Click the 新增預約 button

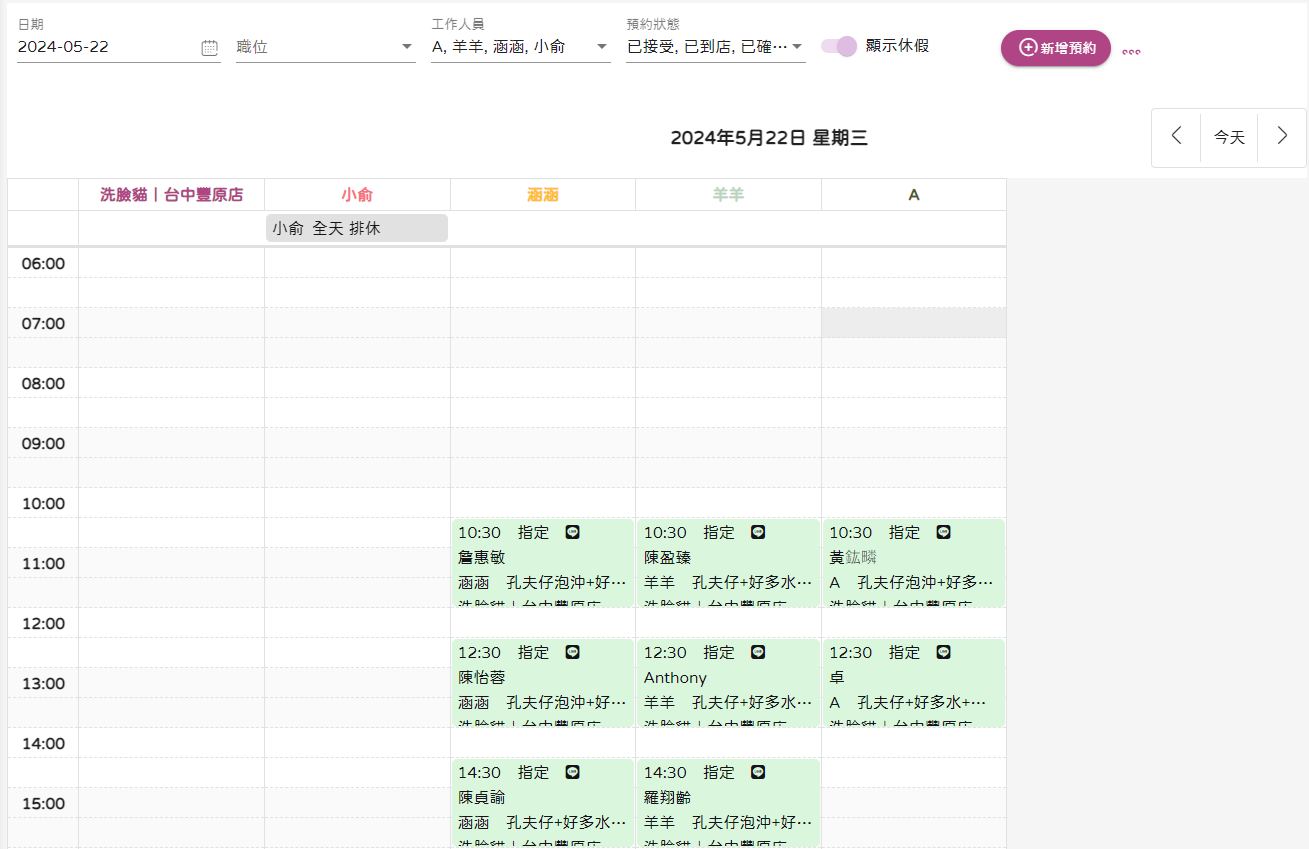click(1055, 48)
